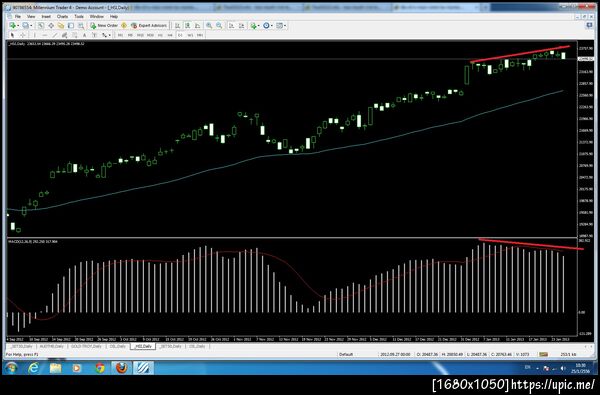The width and height of the screenshot is (600, 395).
Task: Switch timeframe to H4
Action: coord(170,35)
